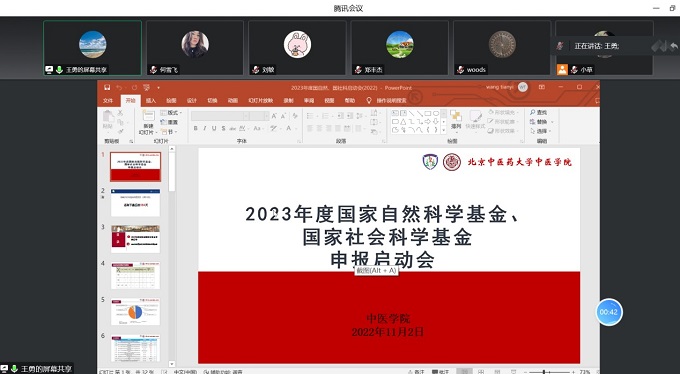Open the Layout (版式) dropdown
680x374 pixels.
(171, 113)
